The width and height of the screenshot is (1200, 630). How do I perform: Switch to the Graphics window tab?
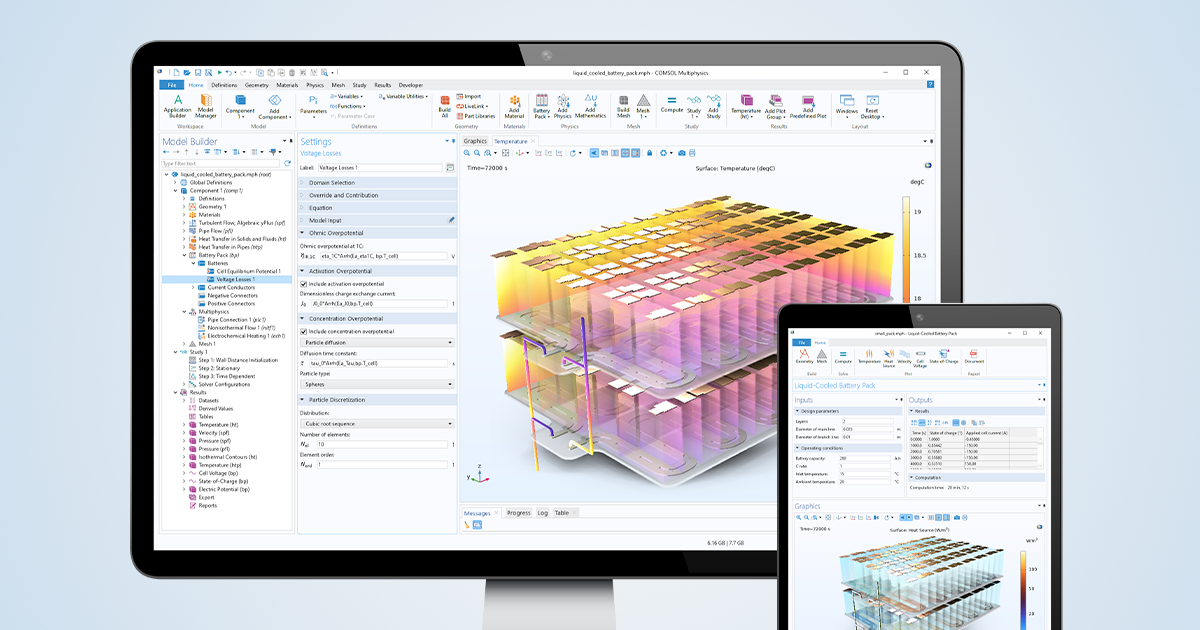[x=475, y=141]
